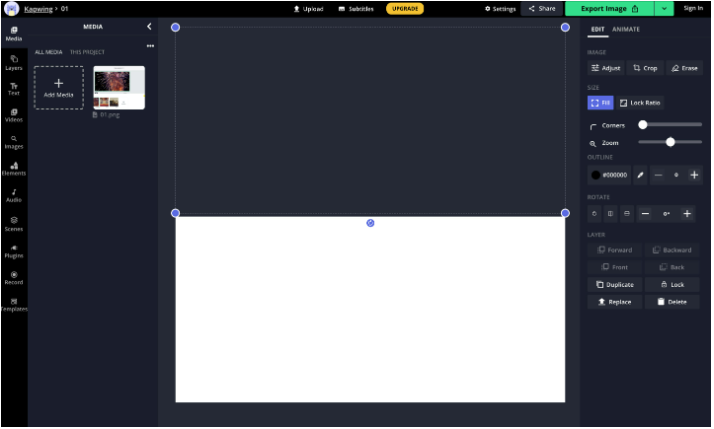Decrease rotation angle with minus

[x=645, y=214]
